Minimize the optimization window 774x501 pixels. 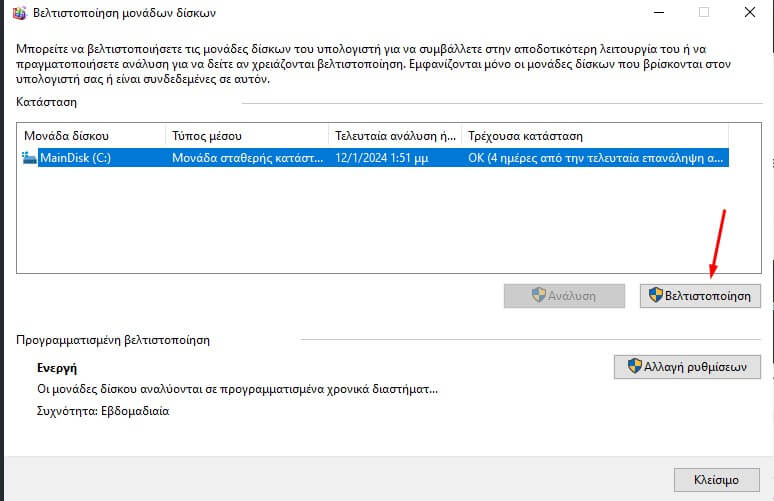click(x=657, y=13)
